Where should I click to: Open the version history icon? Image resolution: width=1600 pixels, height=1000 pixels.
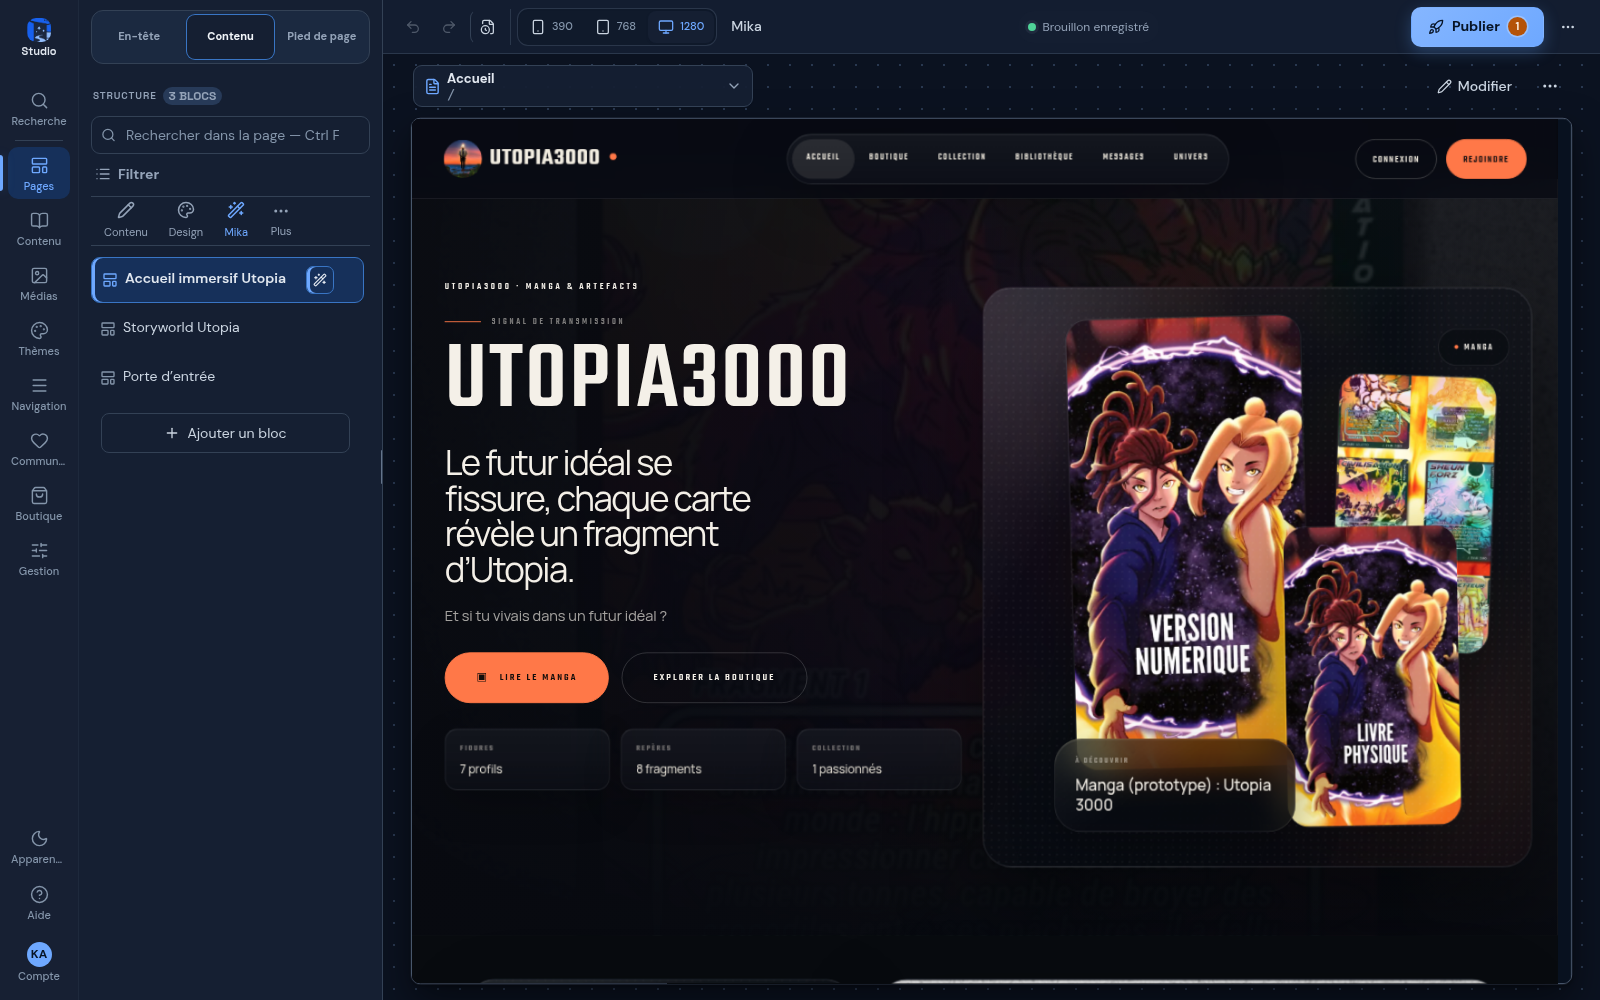pos(487,27)
